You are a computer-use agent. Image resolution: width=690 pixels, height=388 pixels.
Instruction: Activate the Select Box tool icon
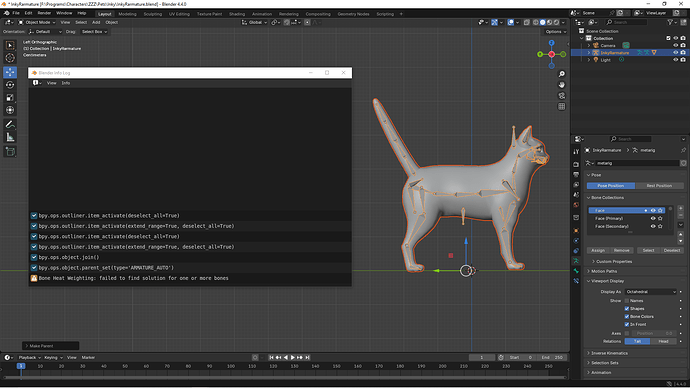click(x=10, y=45)
